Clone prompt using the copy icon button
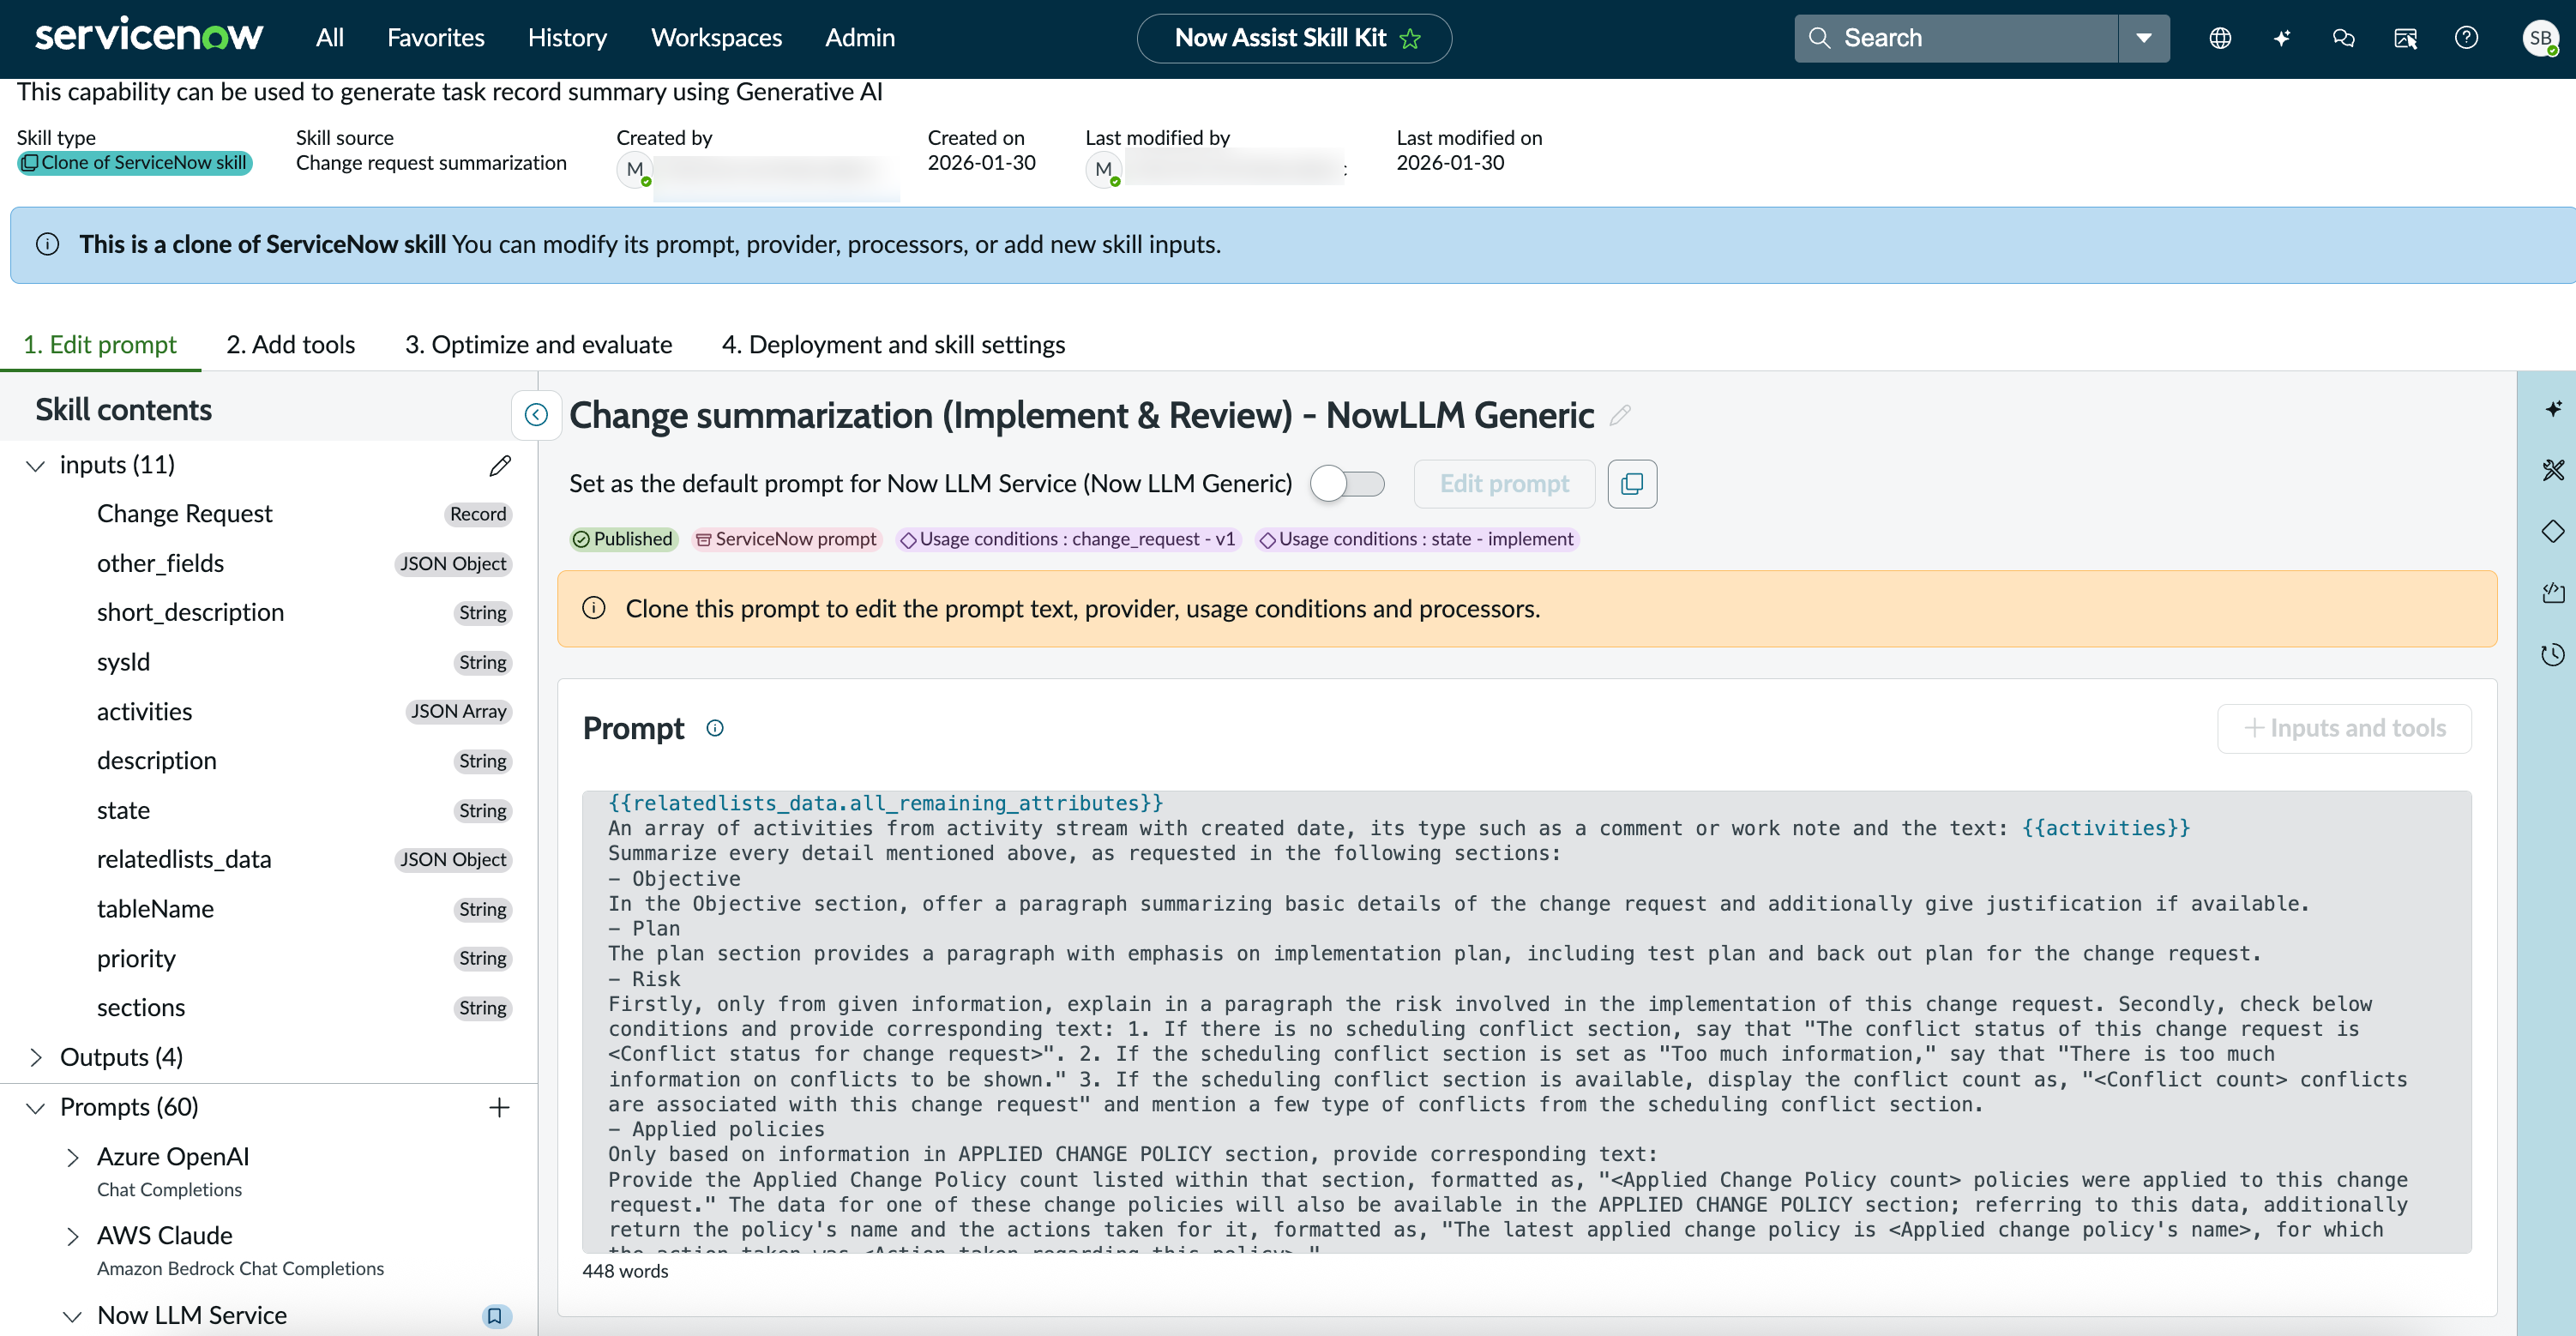 (x=1632, y=484)
